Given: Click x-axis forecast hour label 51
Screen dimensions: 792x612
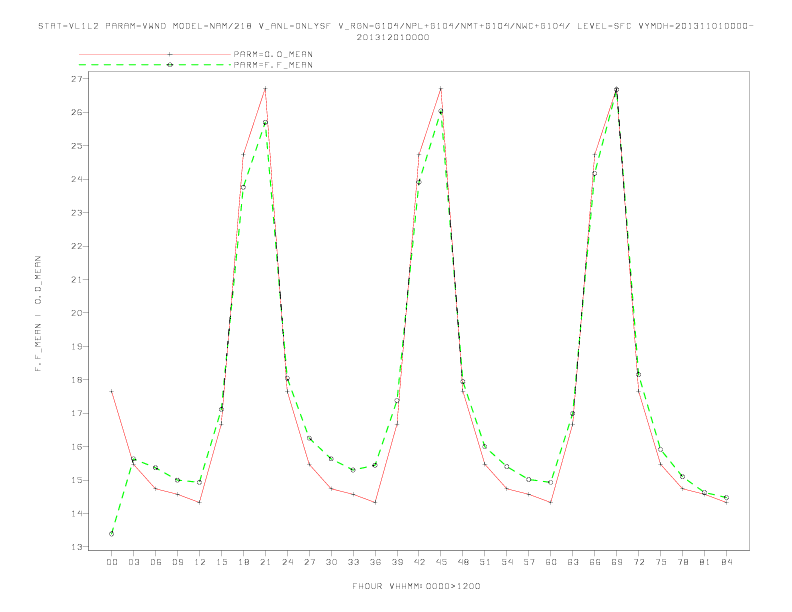Looking at the screenshot, I should 485,562.
